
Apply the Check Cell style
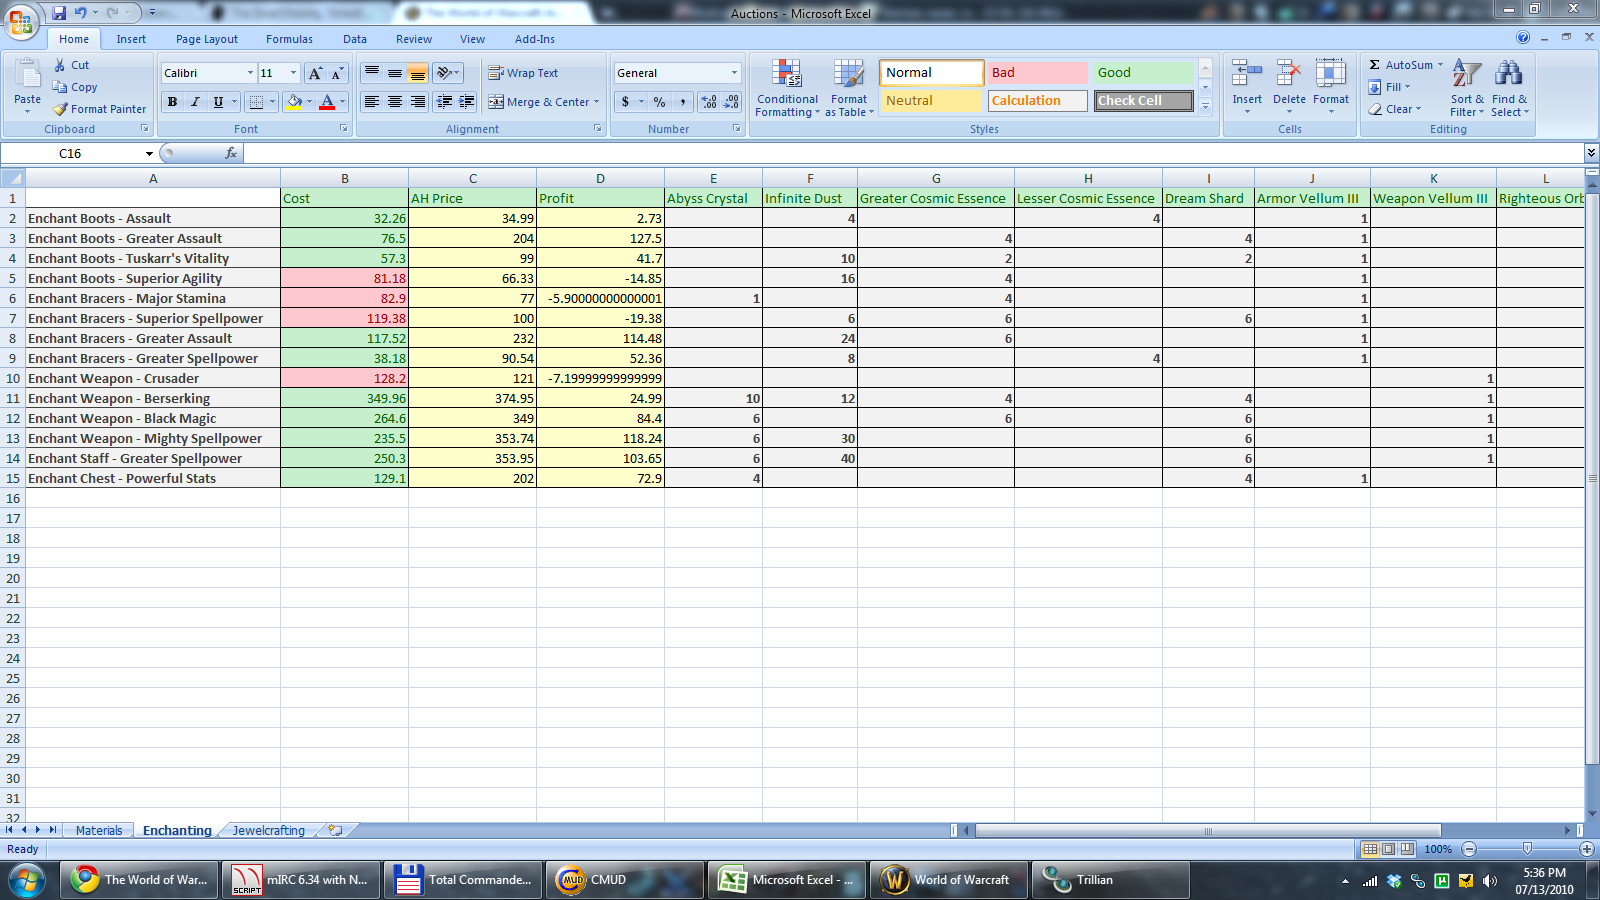click(x=1142, y=101)
